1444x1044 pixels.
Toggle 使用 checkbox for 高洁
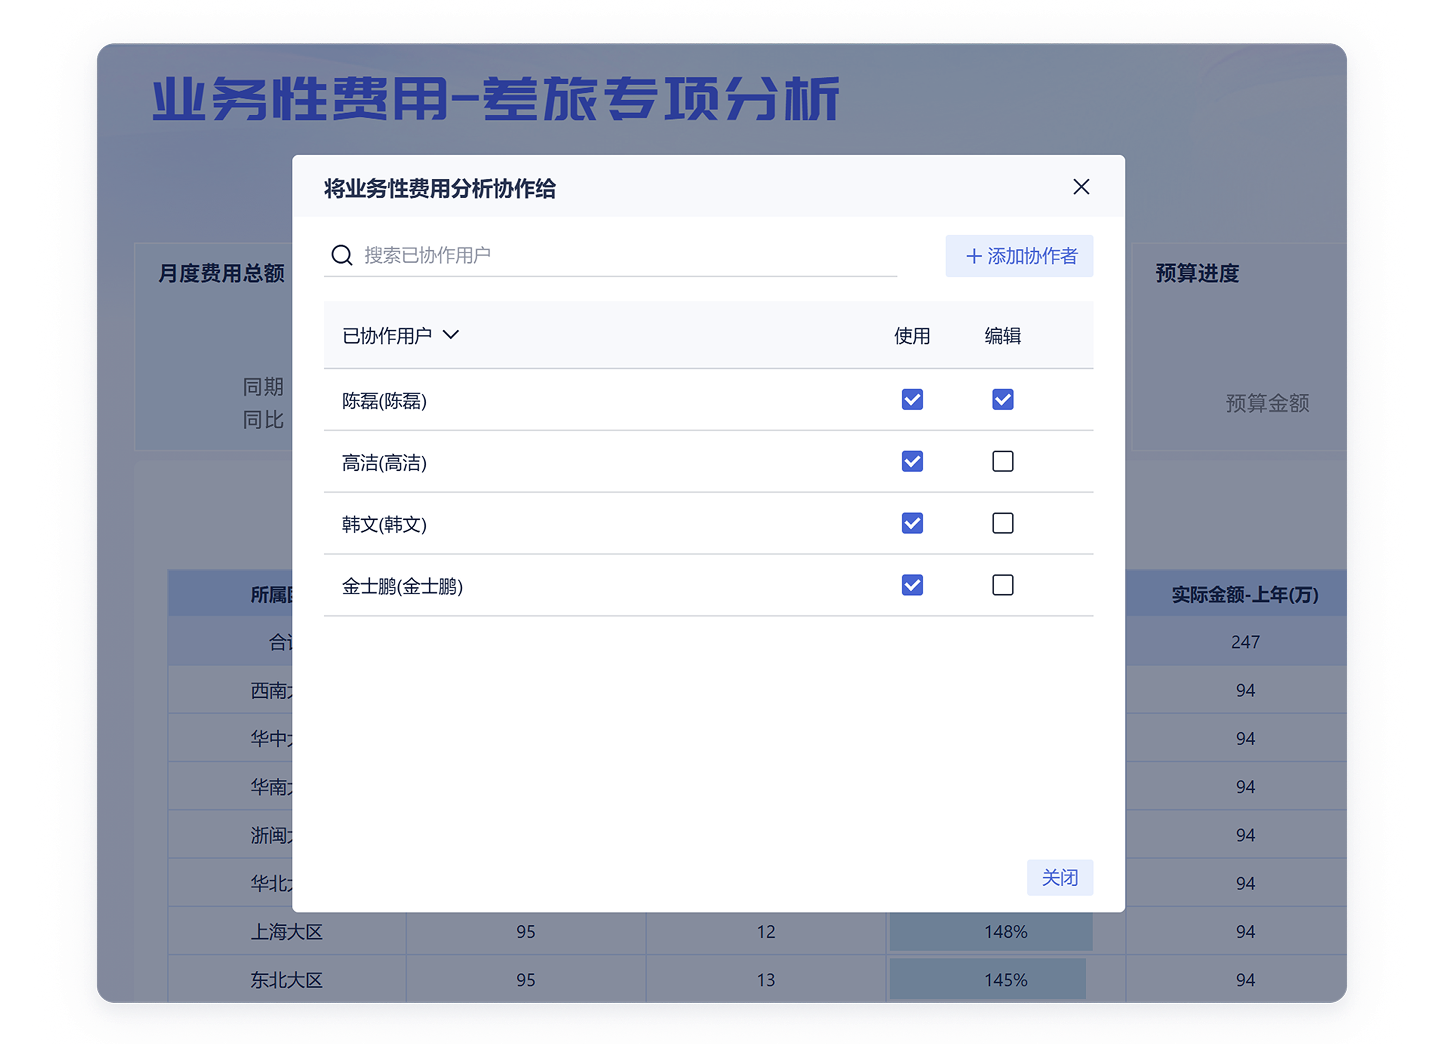pos(912,462)
